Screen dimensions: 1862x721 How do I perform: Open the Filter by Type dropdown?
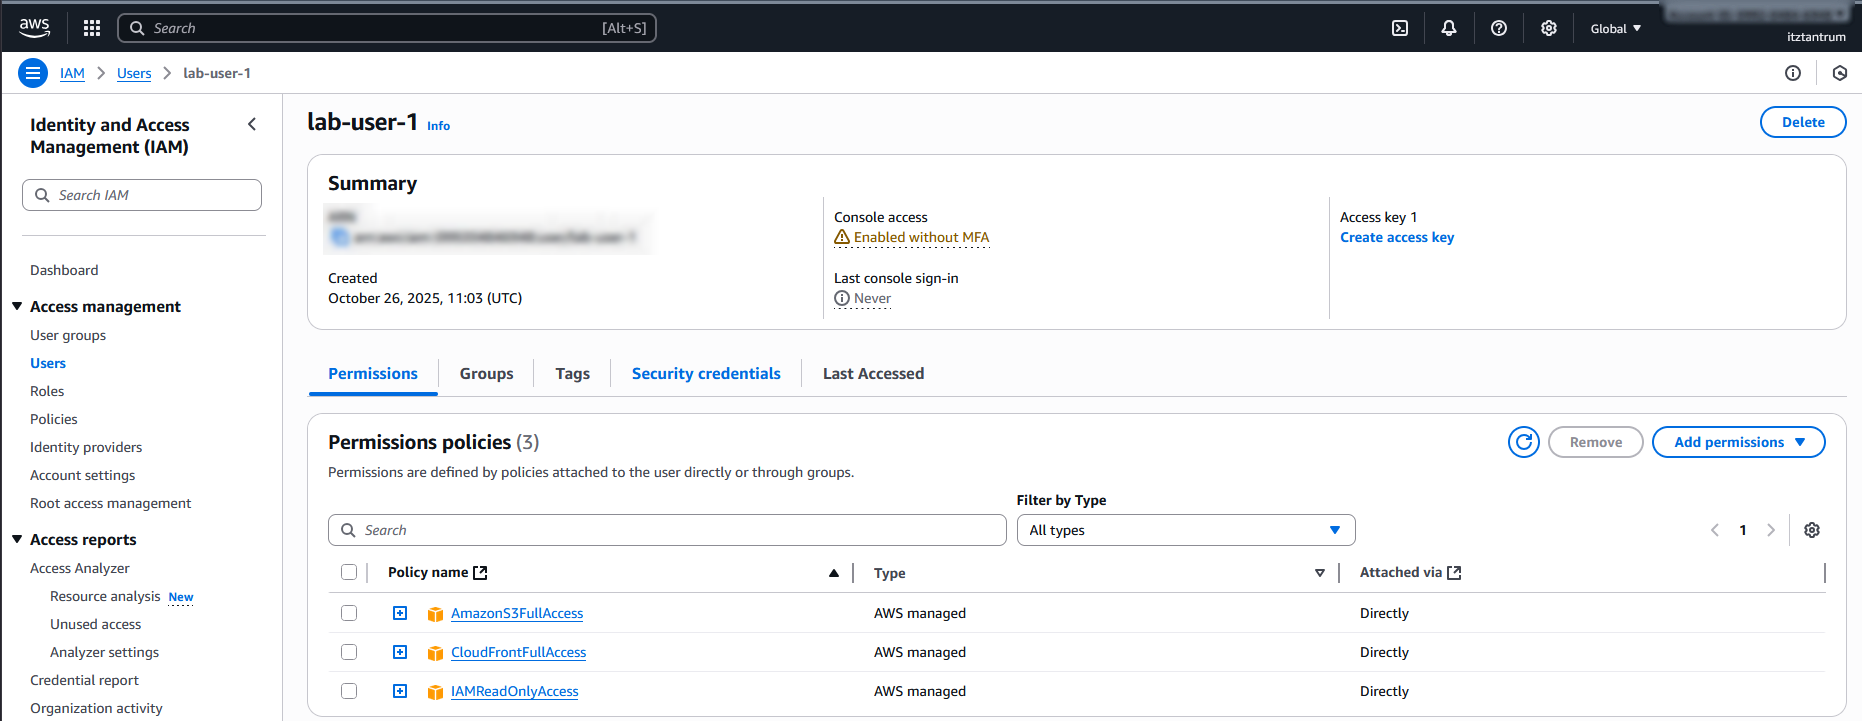(1186, 530)
